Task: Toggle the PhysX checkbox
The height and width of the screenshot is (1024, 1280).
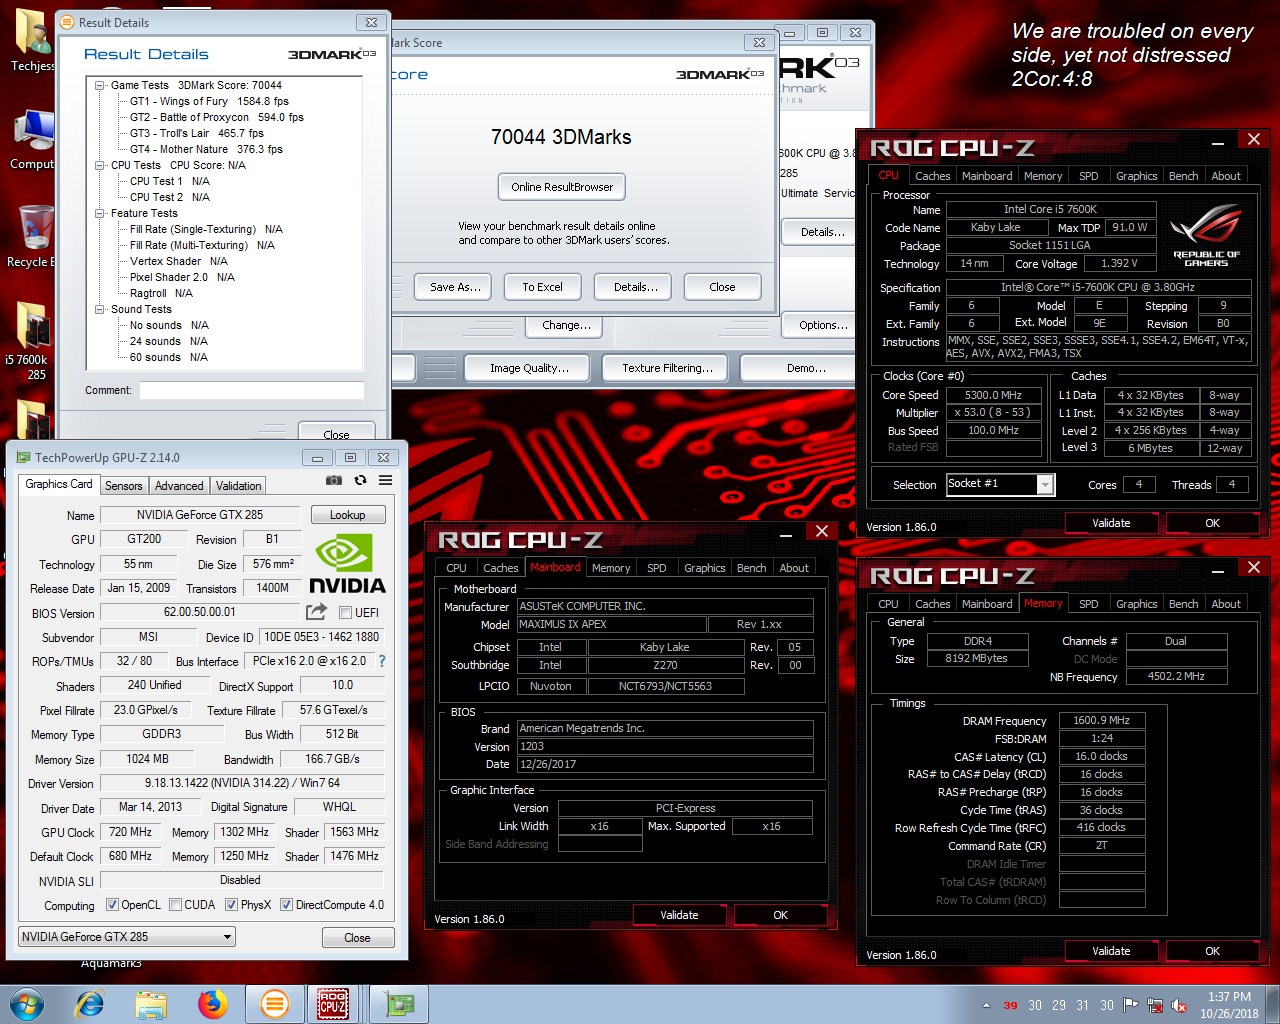Action: (232, 905)
